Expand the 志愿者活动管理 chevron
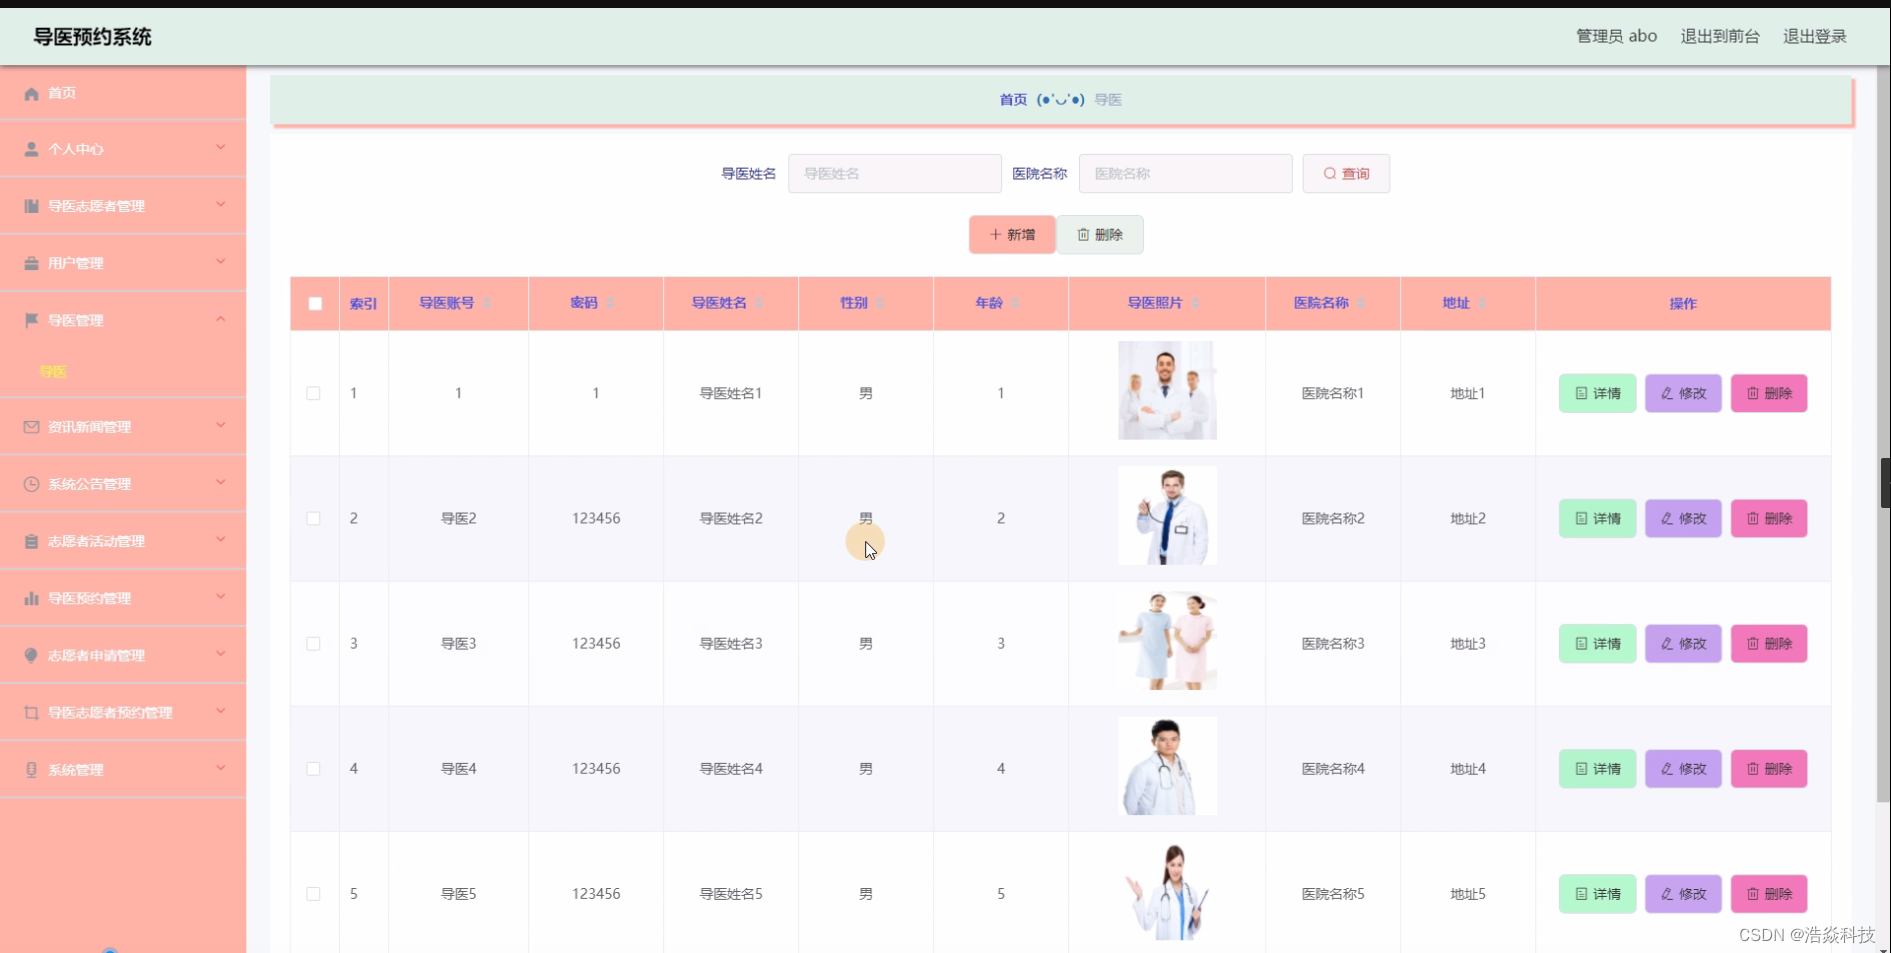Viewport: 1891px width, 953px height. tap(221, 540)
